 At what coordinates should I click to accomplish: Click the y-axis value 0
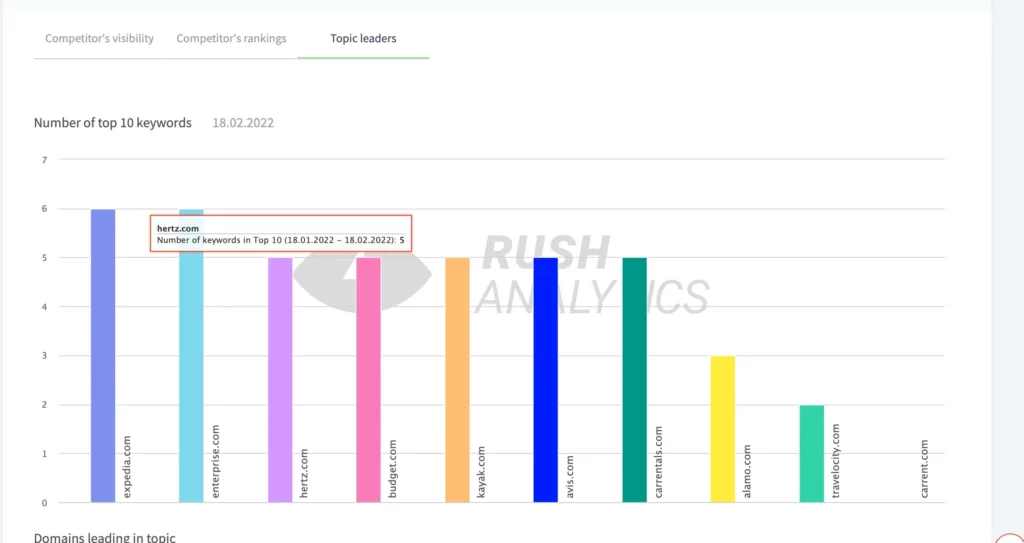pos(44,503)
